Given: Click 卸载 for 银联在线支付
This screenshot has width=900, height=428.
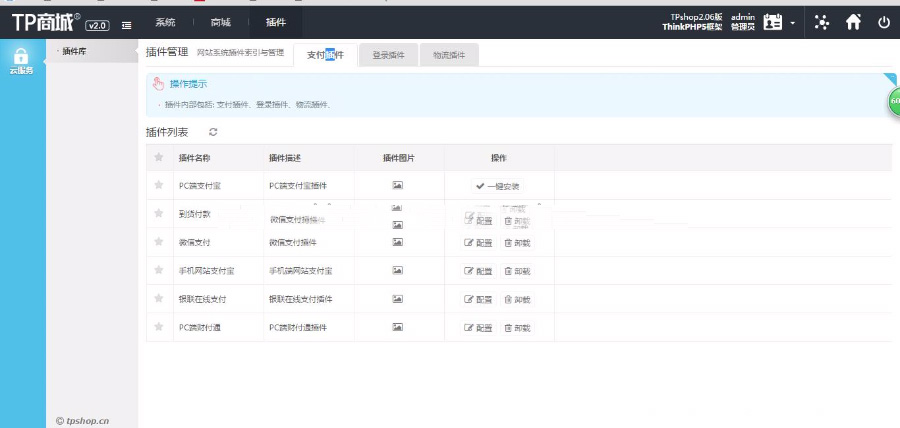Looking at the screenshot, I should [x=517, y=299].
